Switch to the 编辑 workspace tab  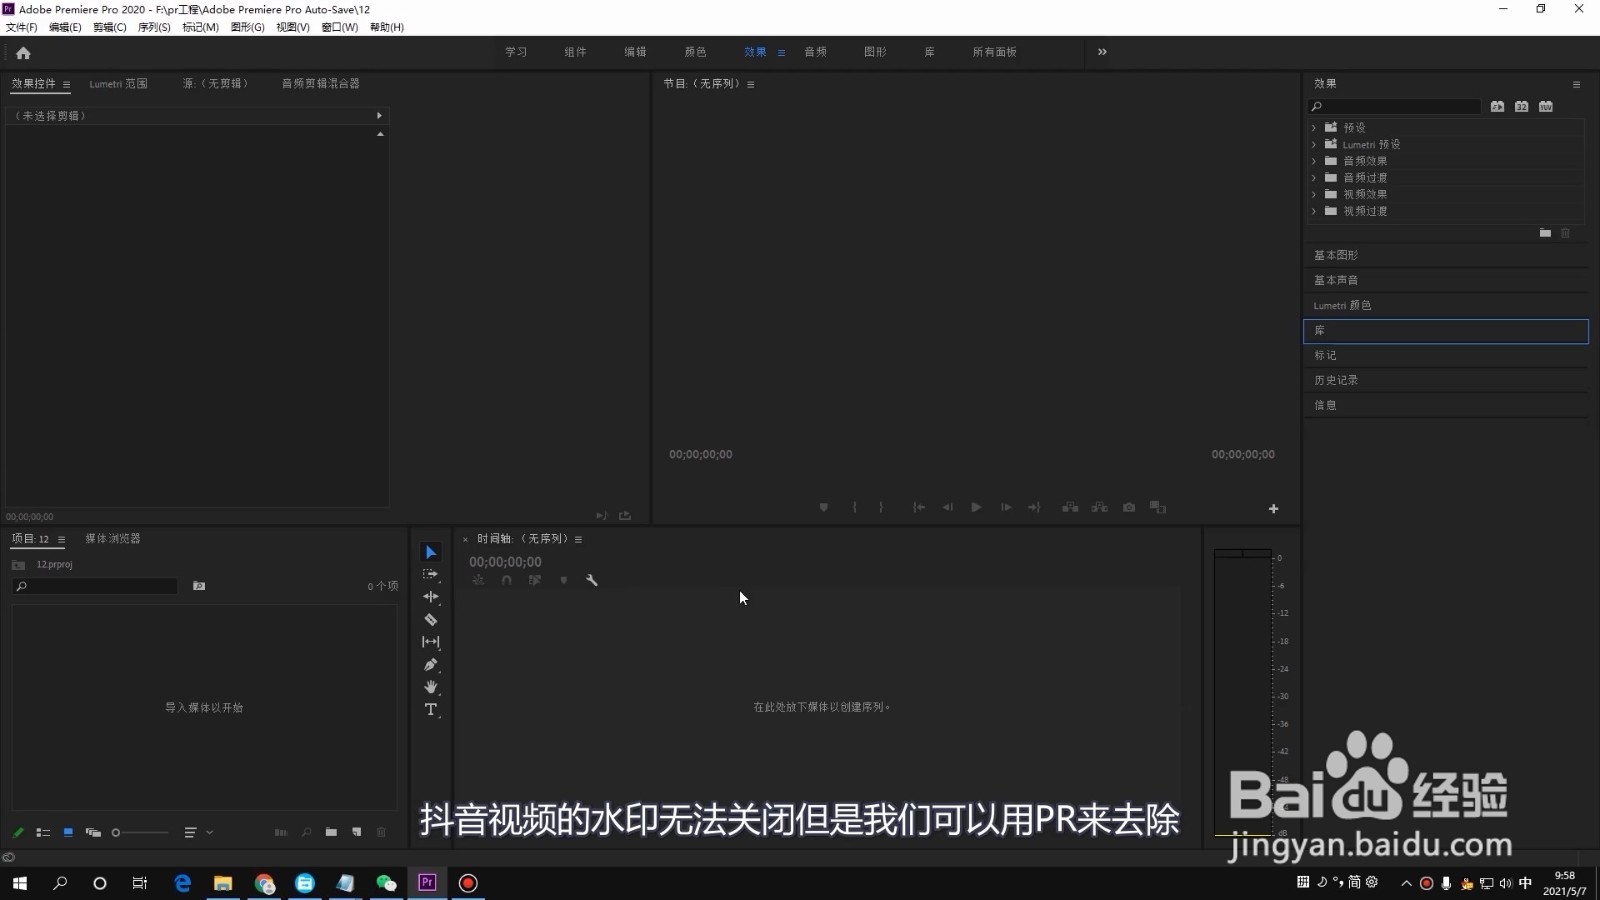(635, 52)
